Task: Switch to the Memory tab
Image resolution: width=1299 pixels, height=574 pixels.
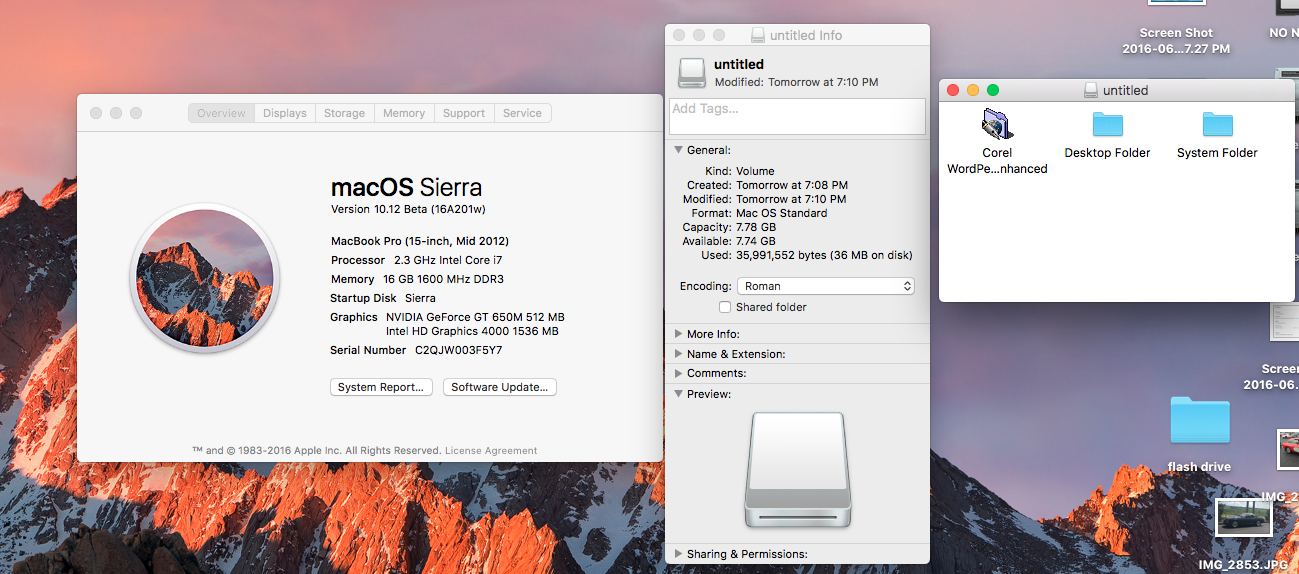Action: (x=404, y=113)
